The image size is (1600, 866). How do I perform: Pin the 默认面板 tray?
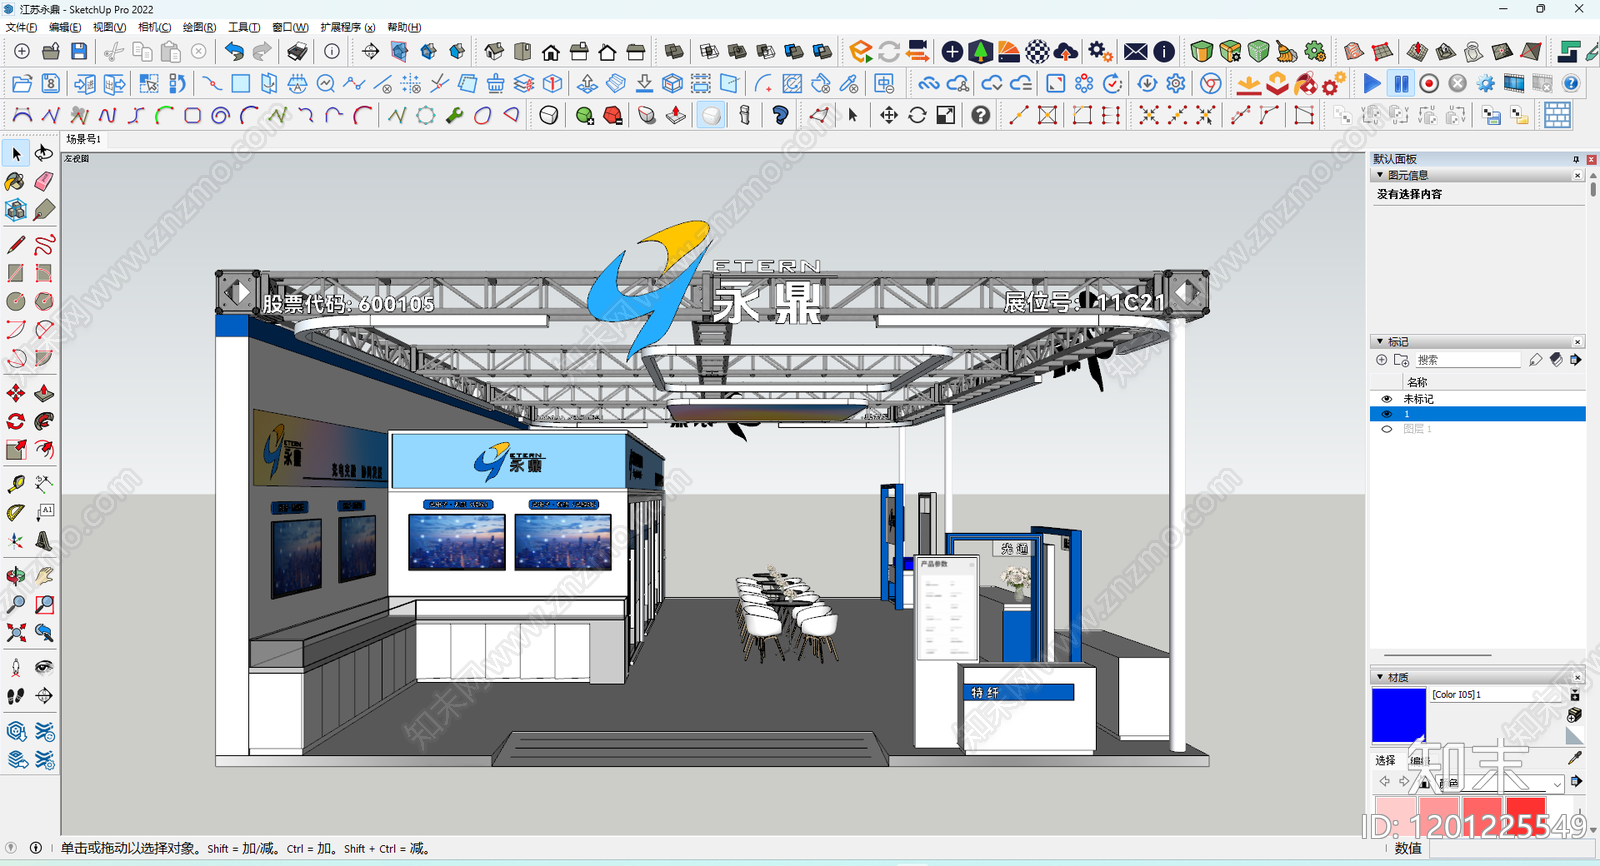pyautogui.click(x=1576, y=159)
